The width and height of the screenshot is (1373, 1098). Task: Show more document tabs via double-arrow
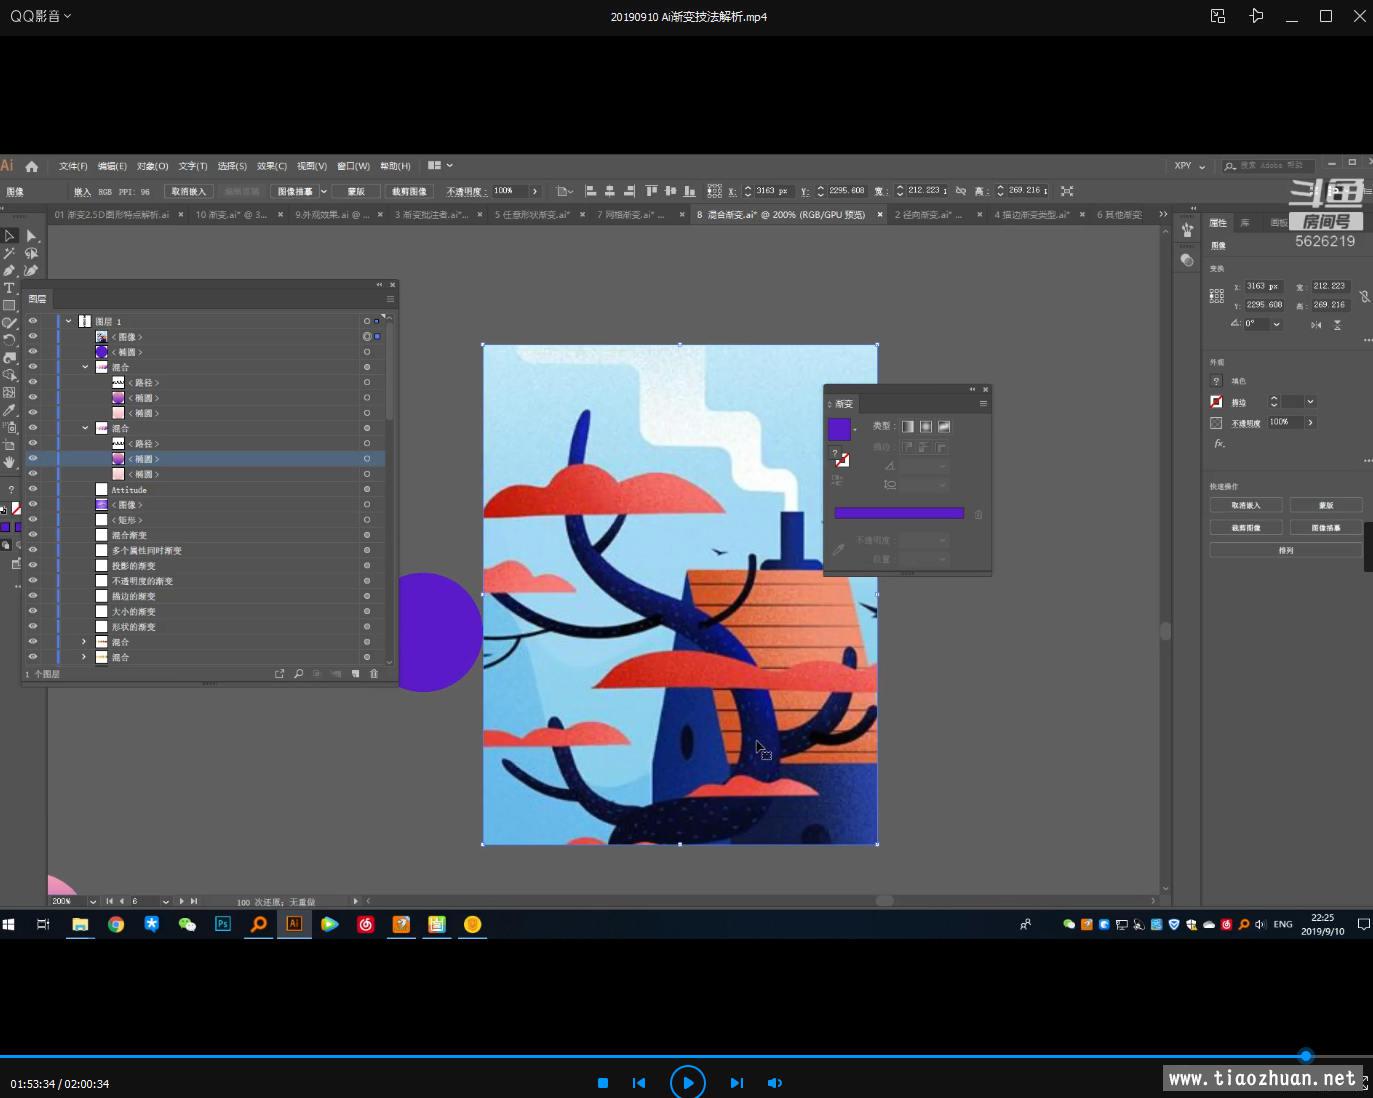pos(1162,214)
